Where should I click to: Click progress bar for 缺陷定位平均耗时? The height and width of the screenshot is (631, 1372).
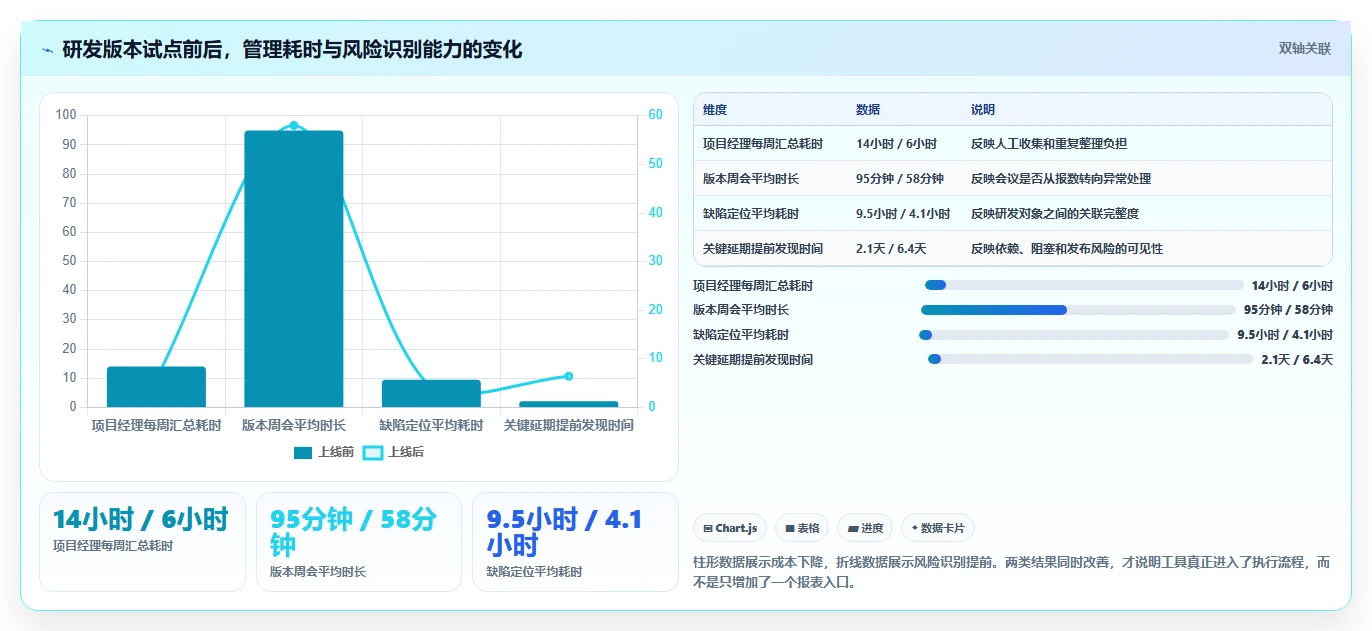(x=1074, y=335)
